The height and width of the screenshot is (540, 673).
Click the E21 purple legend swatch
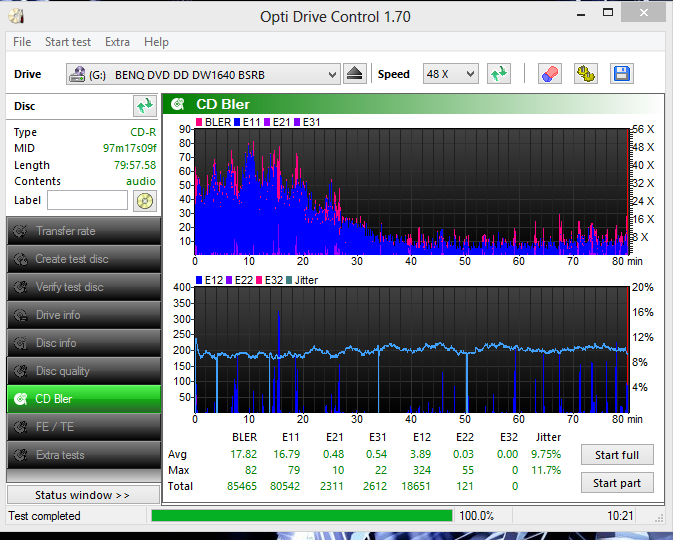267,122
